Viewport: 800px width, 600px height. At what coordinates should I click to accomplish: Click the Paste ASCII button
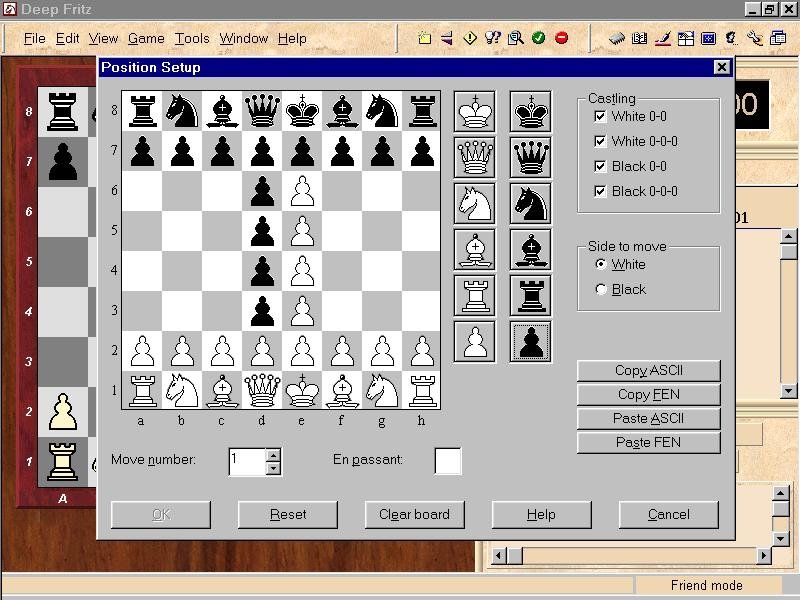[x=648, y=418]
